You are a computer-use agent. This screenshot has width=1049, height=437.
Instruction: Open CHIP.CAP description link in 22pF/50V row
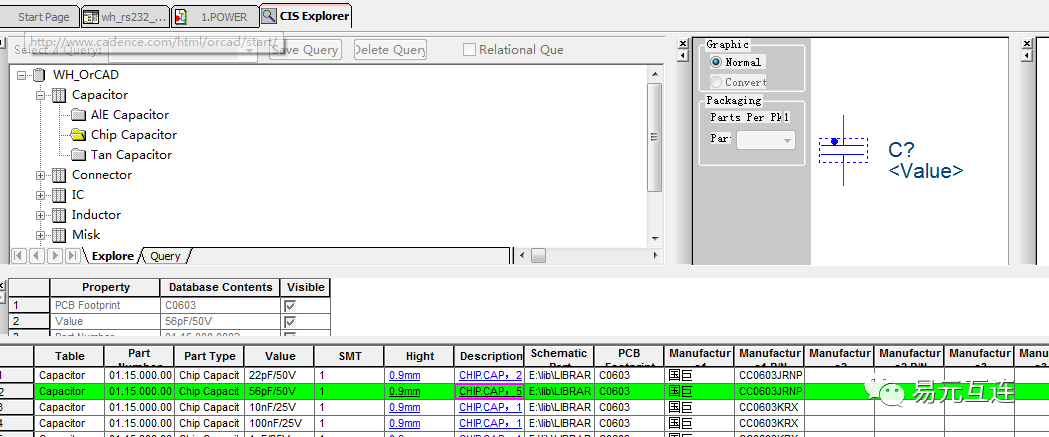[490, 375]
